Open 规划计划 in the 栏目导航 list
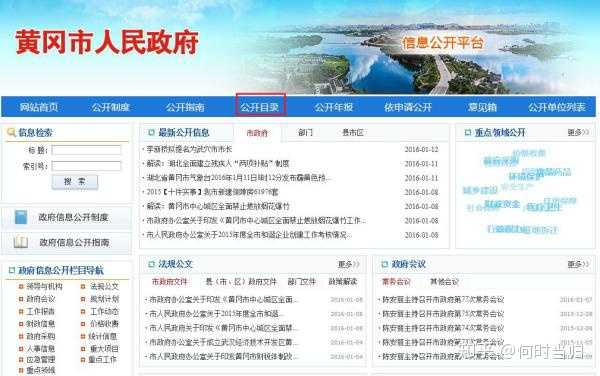Screen dimensions: 600x376 [x=104, y=299]
